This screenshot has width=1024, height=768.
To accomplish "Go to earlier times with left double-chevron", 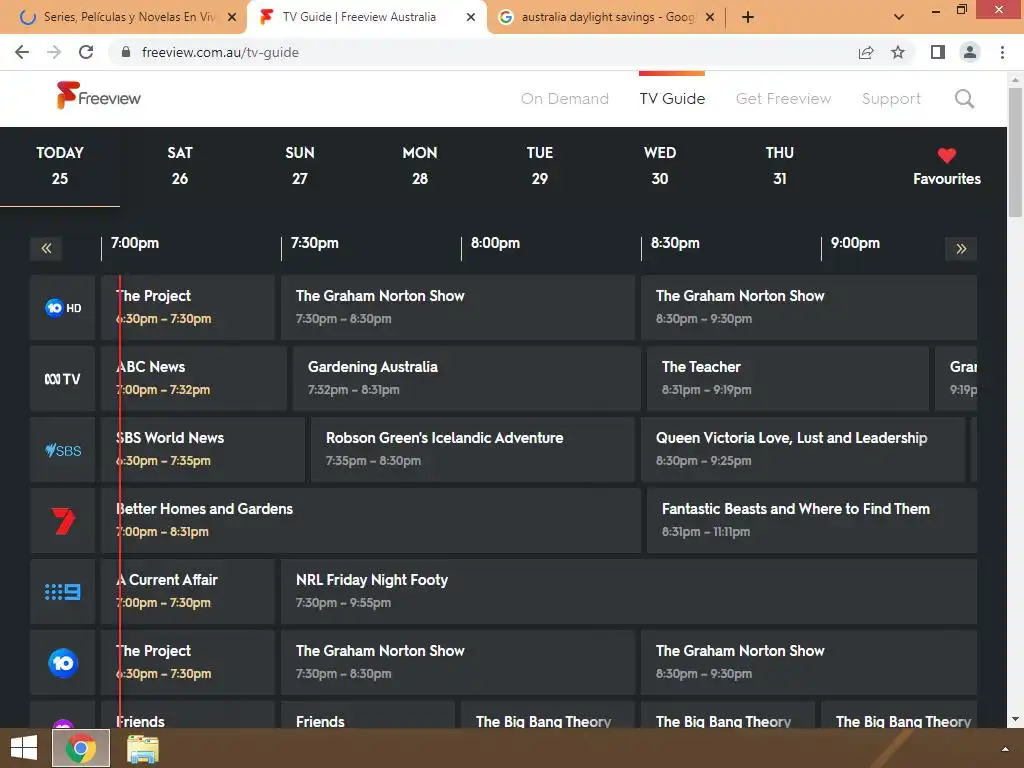I will coord(46,248).
